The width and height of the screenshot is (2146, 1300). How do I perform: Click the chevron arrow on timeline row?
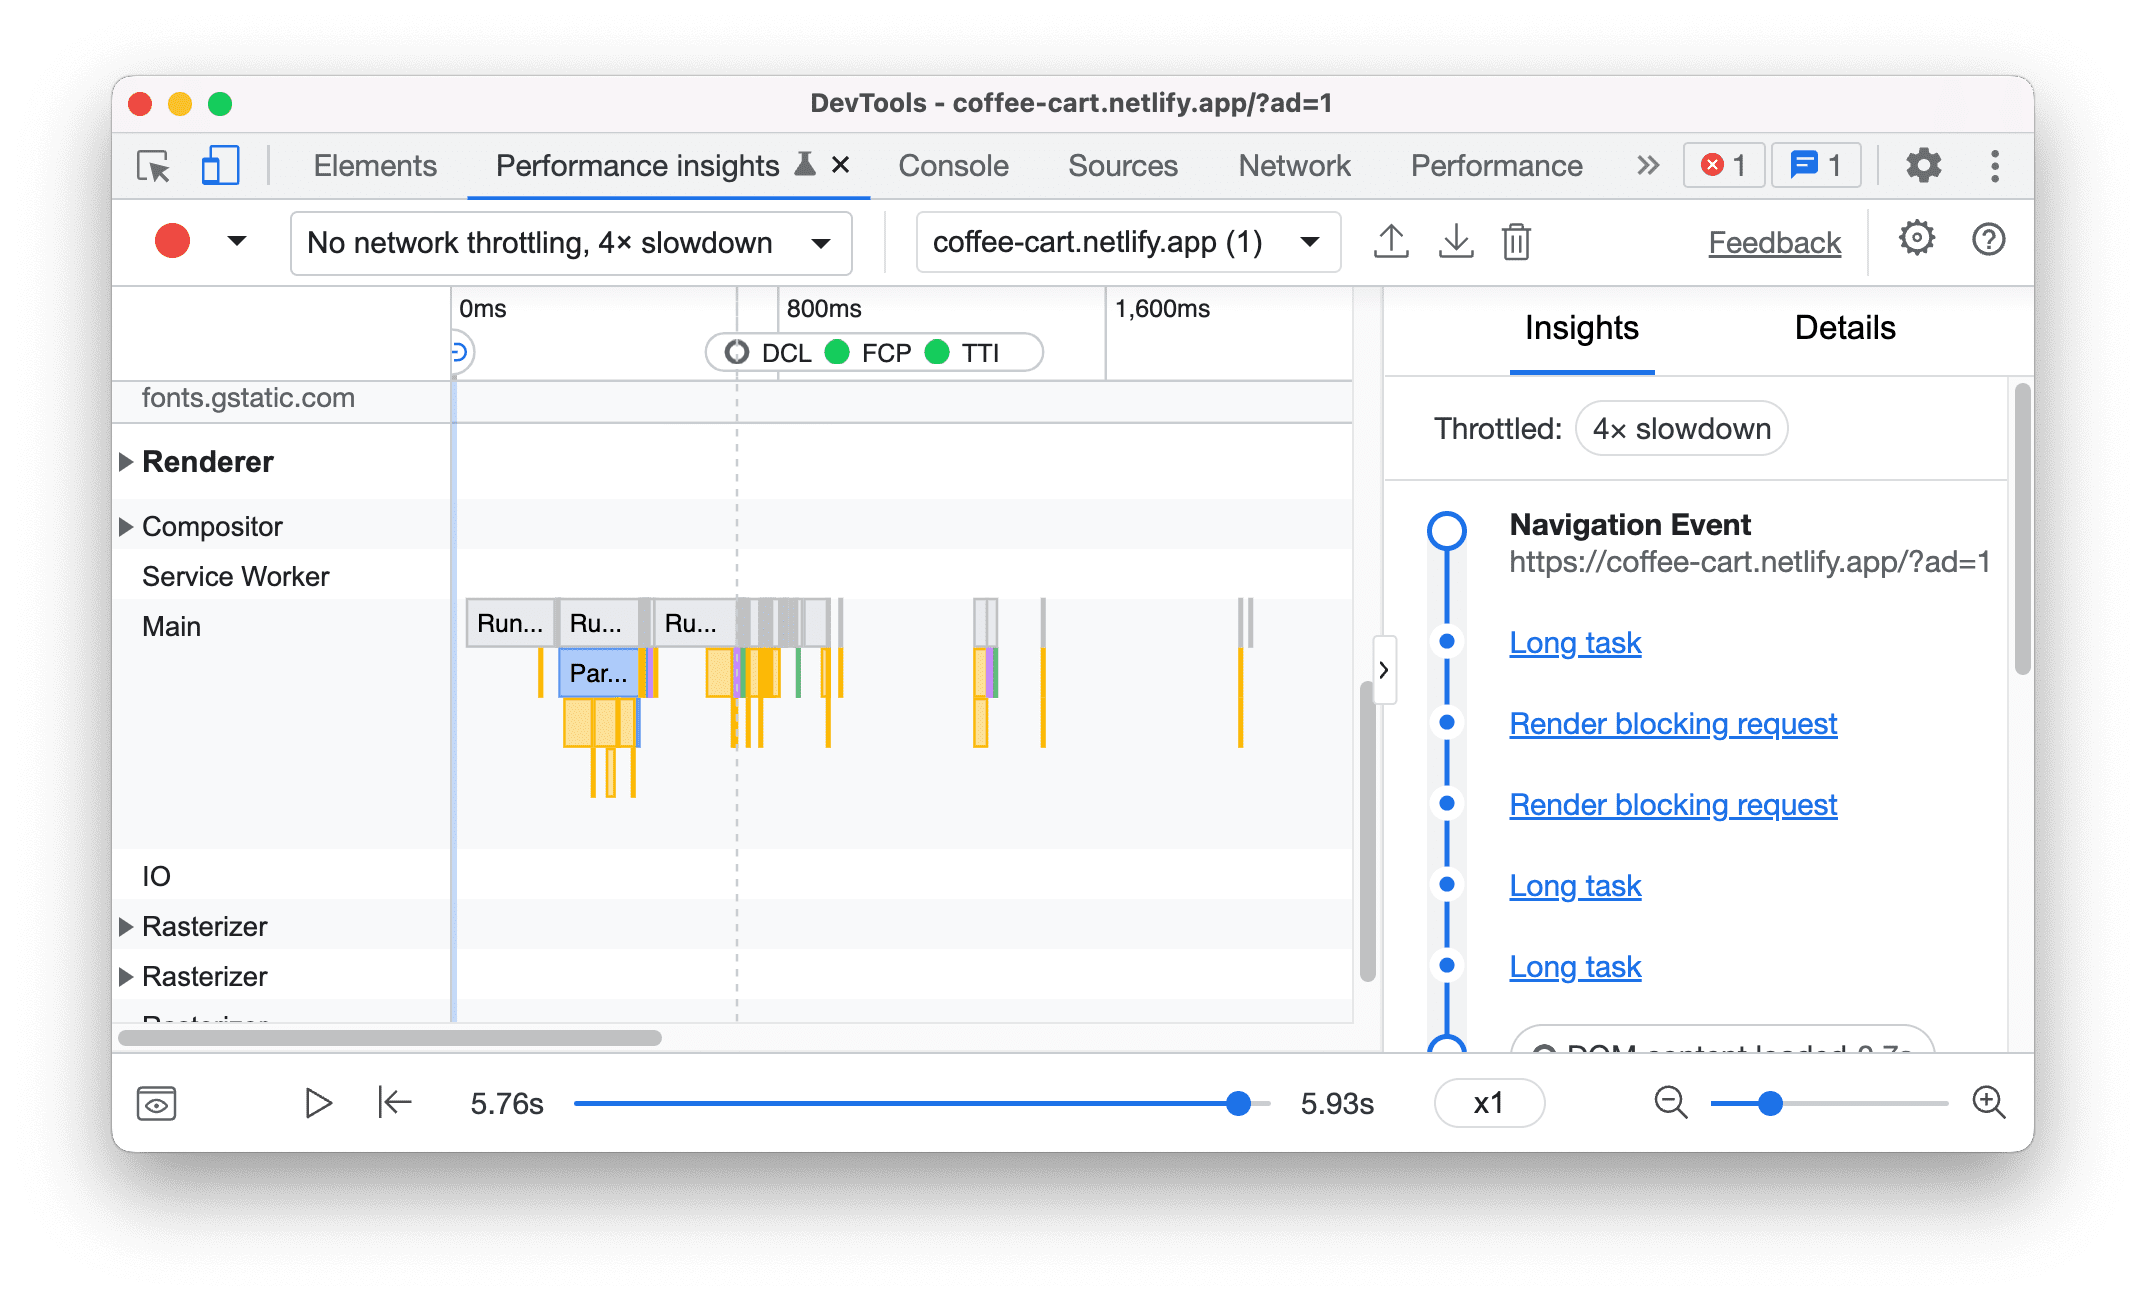point(1384,668)
